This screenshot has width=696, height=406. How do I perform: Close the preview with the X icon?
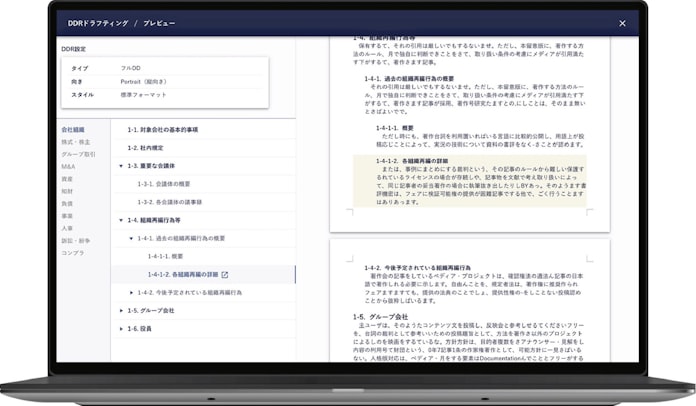pyautogui.click(x=622, y=23)
